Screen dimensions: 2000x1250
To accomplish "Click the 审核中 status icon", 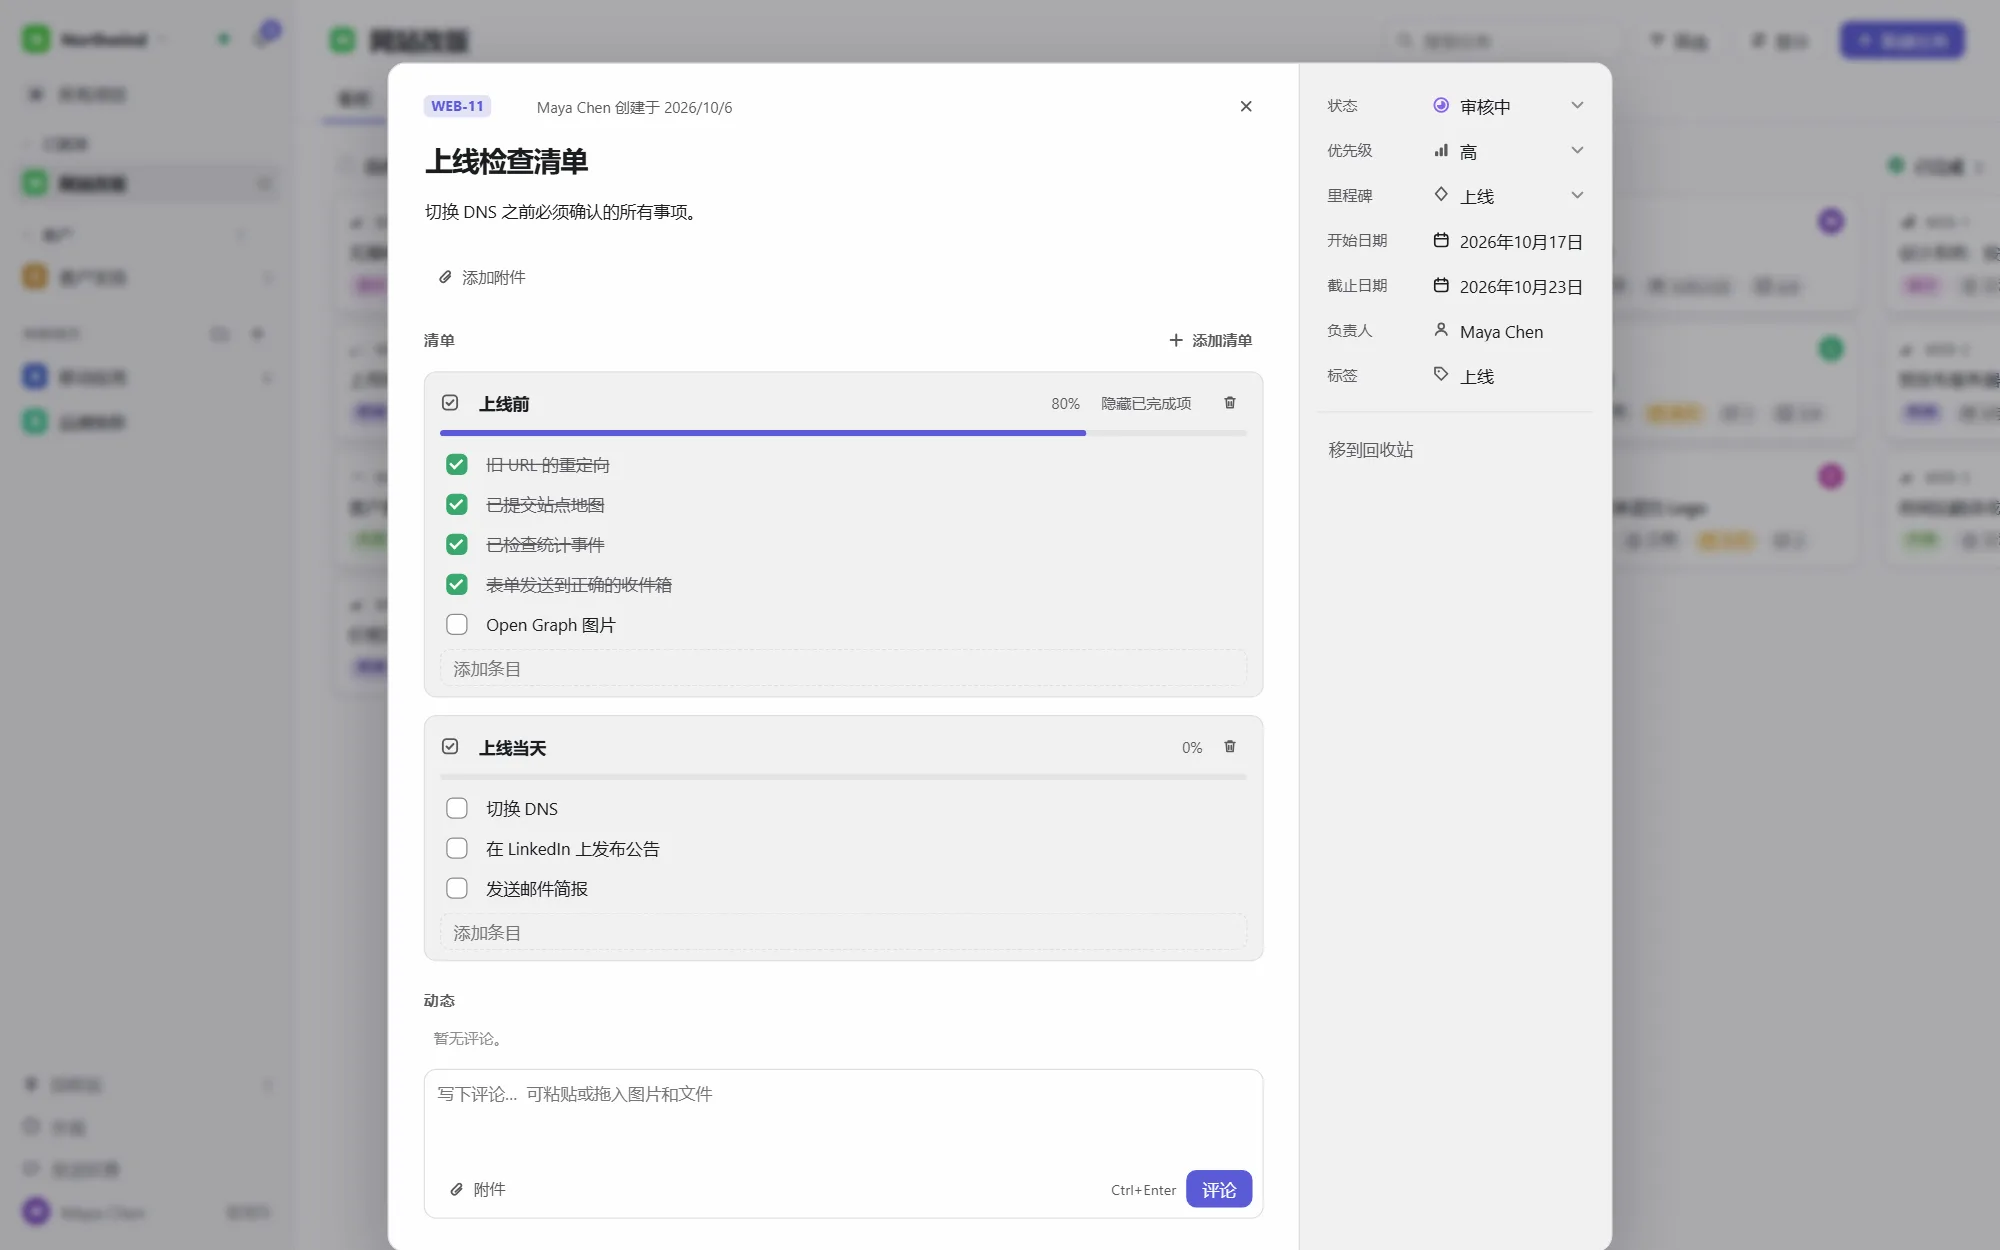I will 1441,105.
